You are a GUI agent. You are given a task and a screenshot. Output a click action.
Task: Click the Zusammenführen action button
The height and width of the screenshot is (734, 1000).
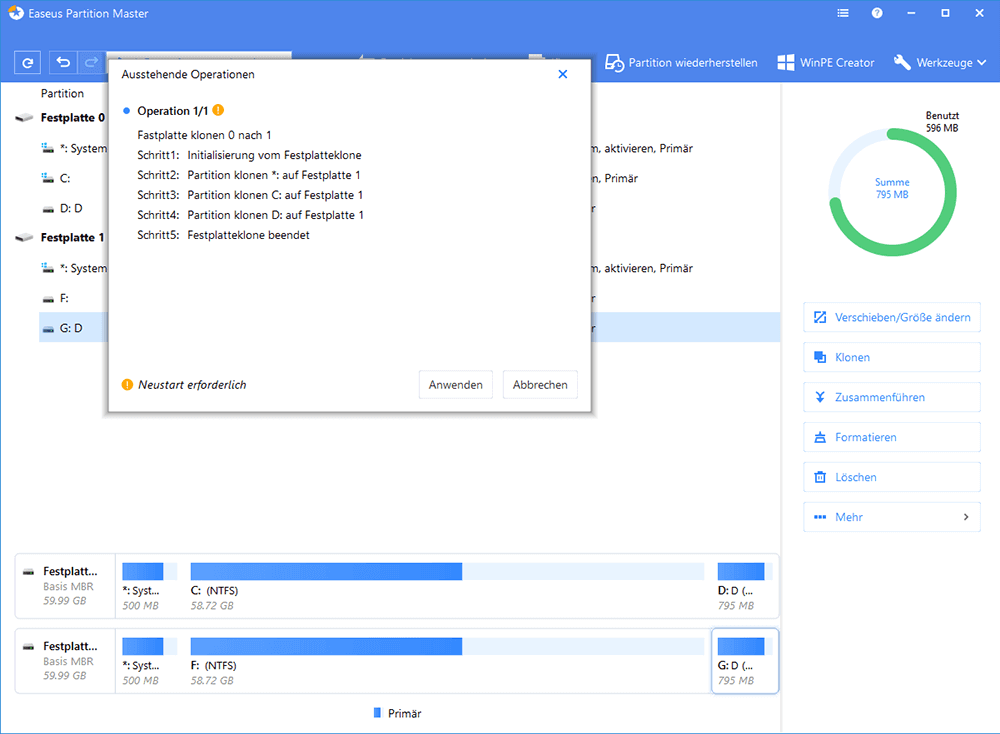click(x=892, y=397)
